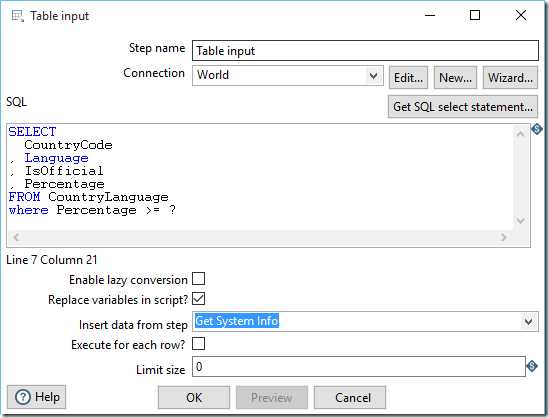549x418 pixels.
Task: Click the greyed Preview button
Action: click(272, 397)
